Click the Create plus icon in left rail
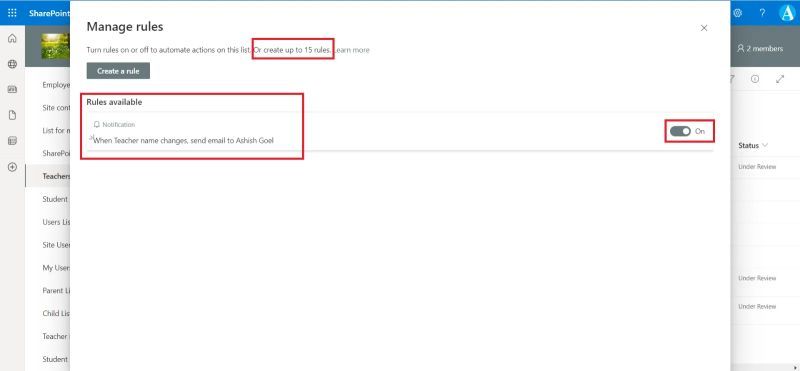 12,167
